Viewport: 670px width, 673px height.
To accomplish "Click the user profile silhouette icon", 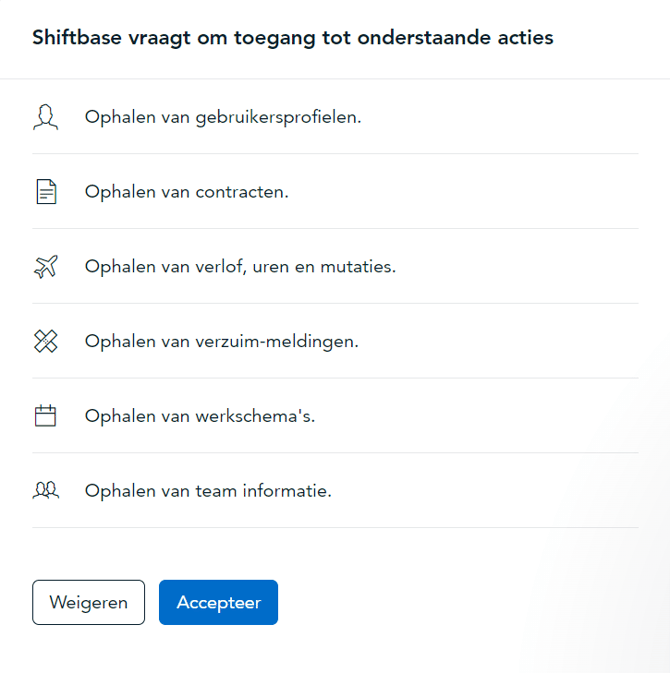I will click(x=46, y=117).
